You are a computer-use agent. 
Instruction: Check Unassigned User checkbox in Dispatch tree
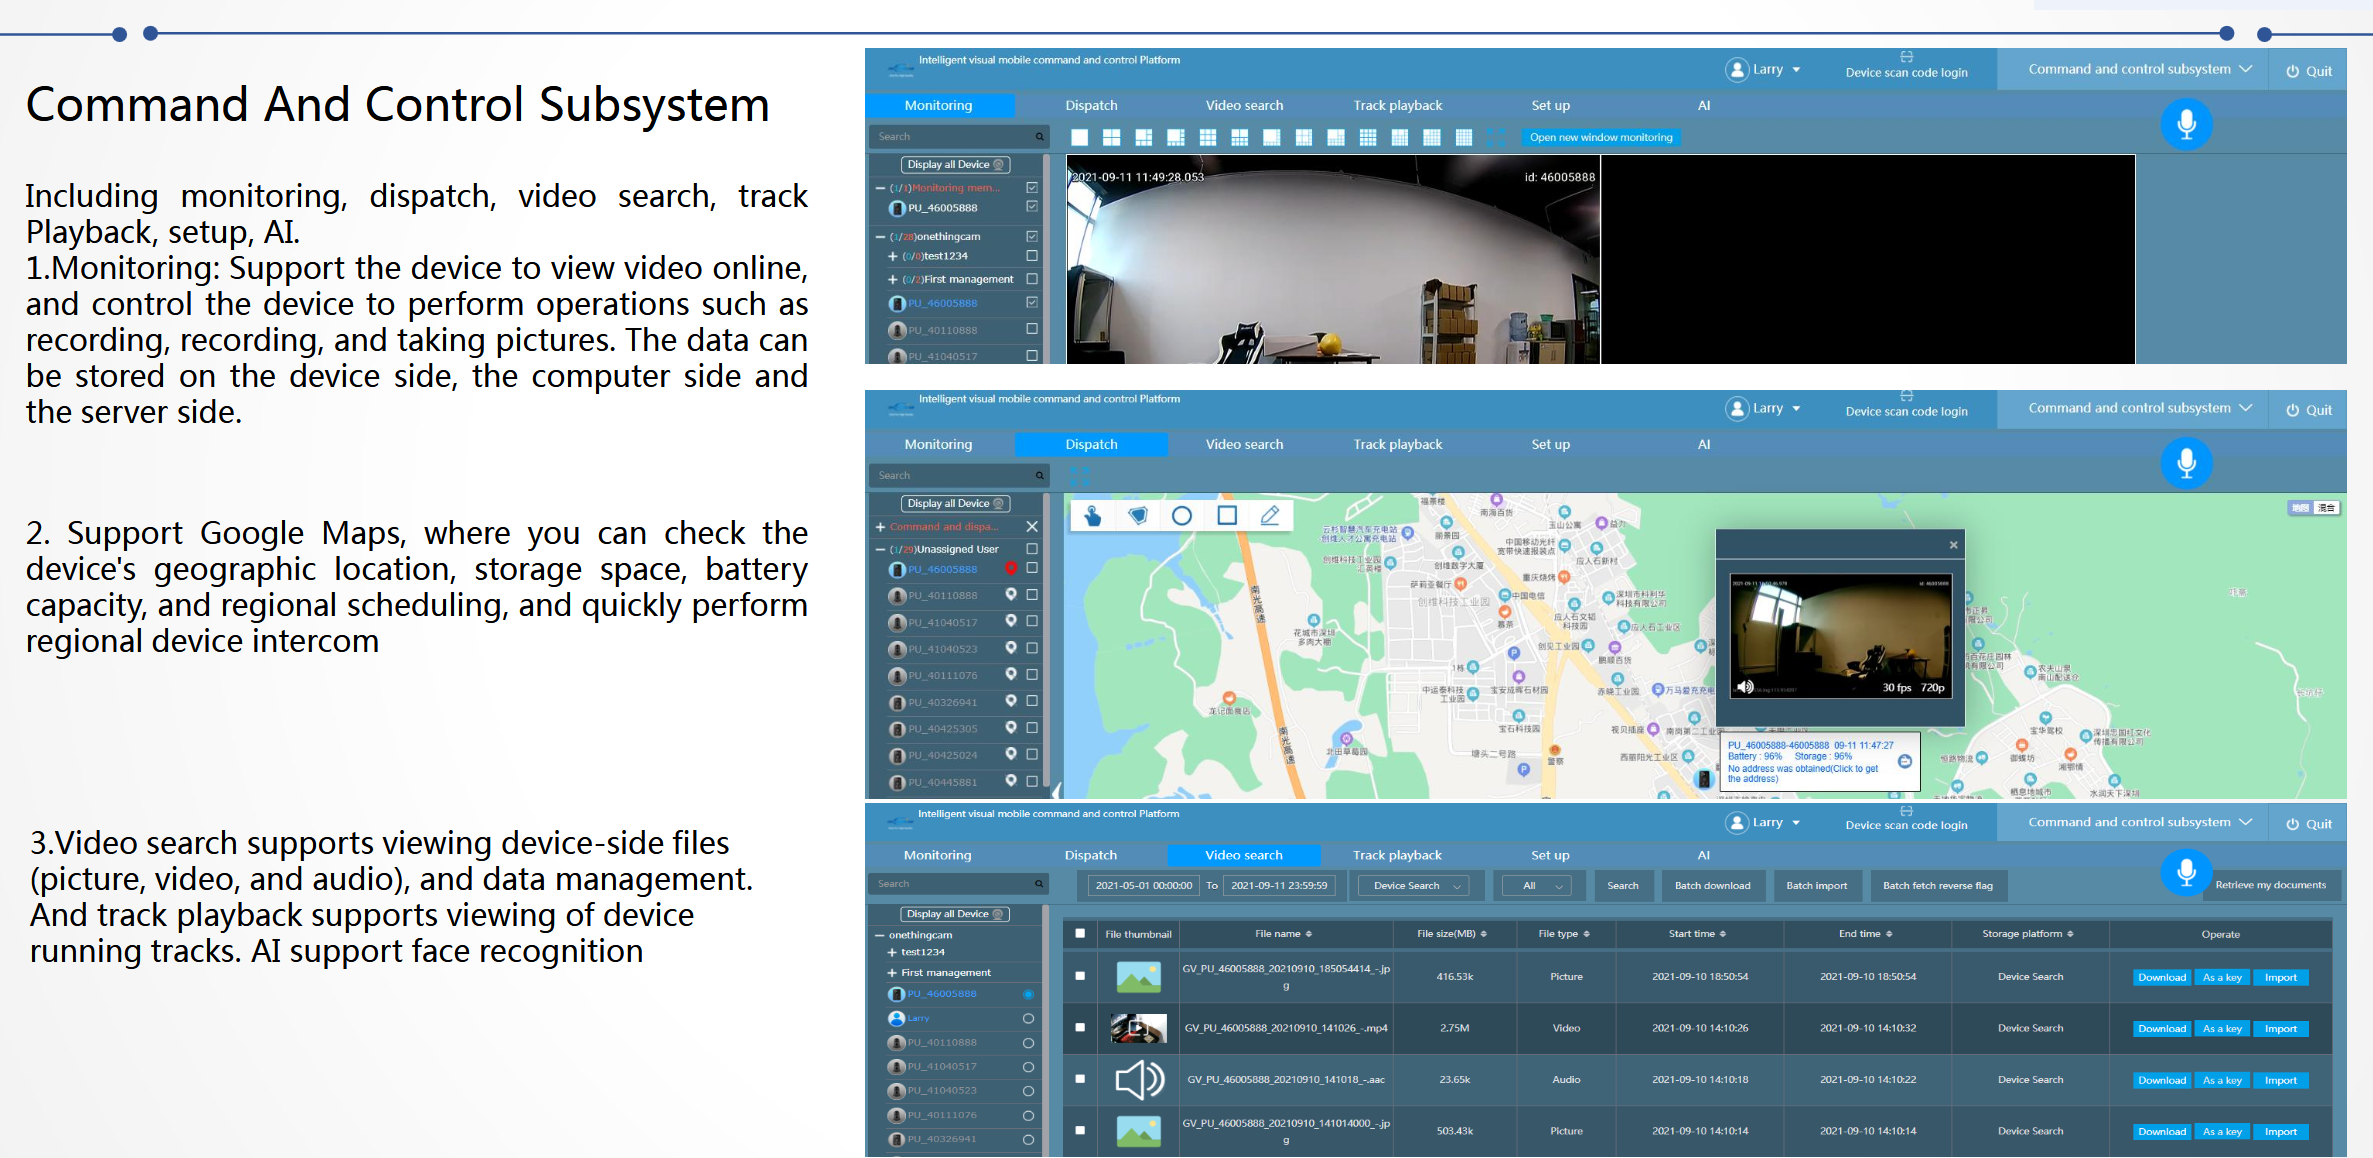point(1032,549)
